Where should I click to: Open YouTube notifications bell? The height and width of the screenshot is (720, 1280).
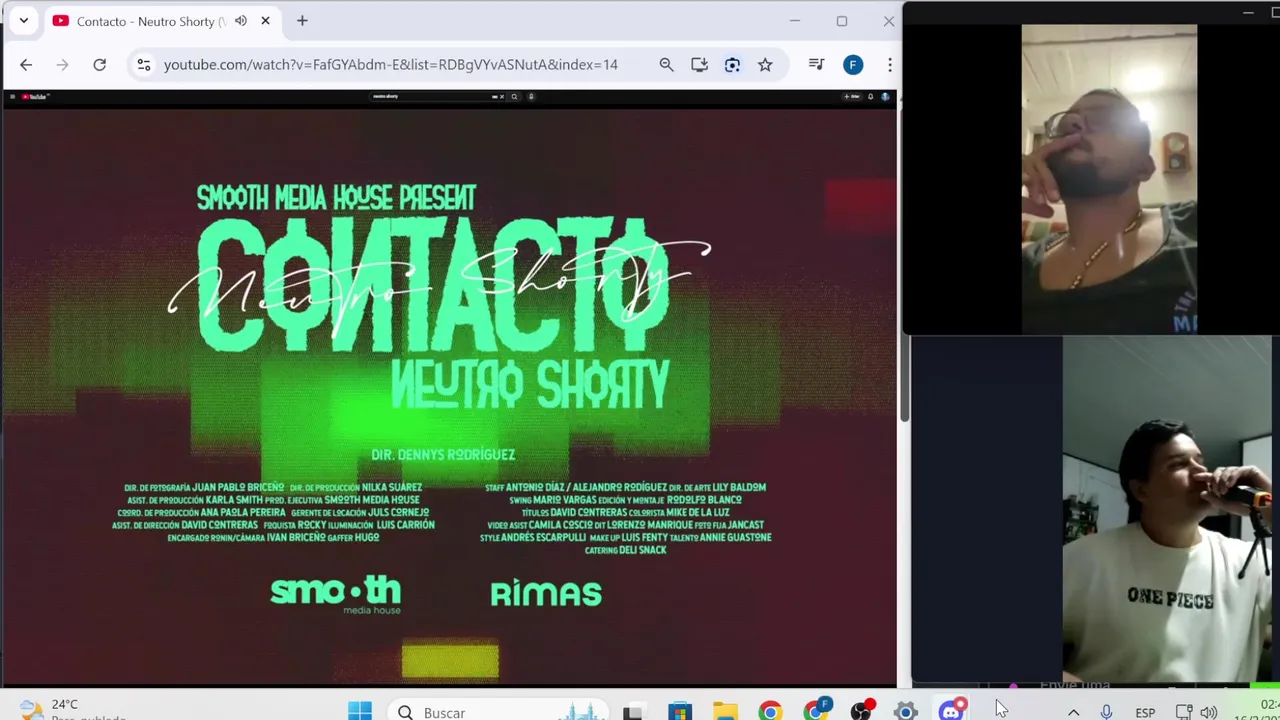pos(871,97)
